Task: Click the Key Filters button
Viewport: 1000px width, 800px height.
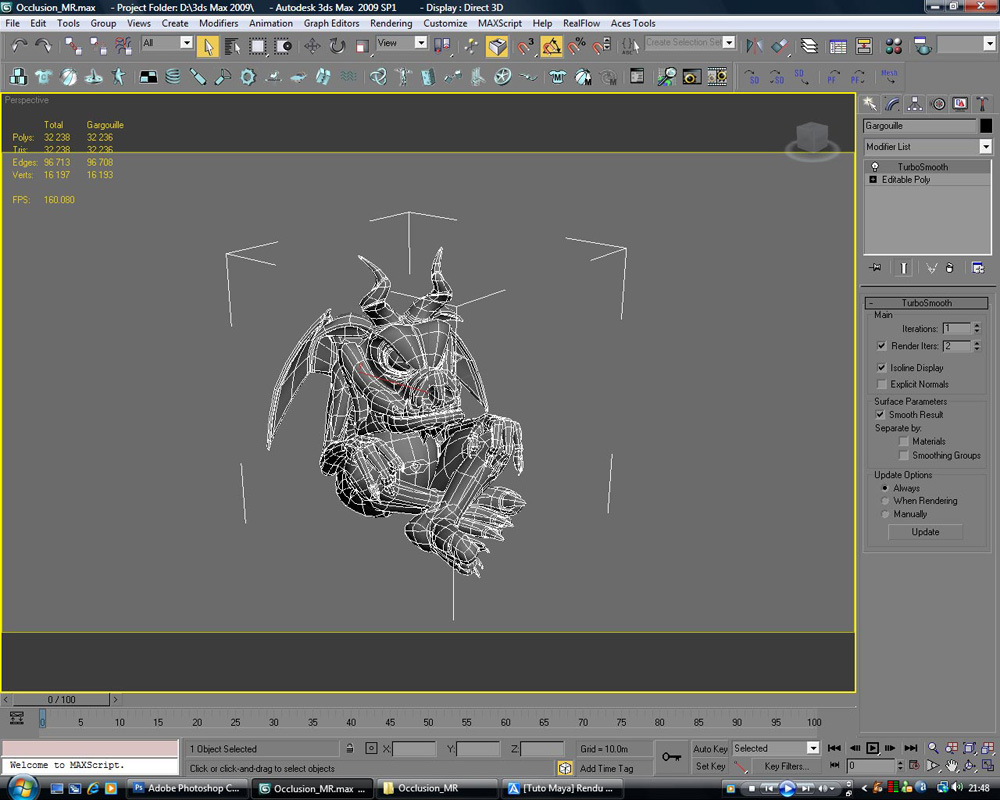Action: [786, 766]
